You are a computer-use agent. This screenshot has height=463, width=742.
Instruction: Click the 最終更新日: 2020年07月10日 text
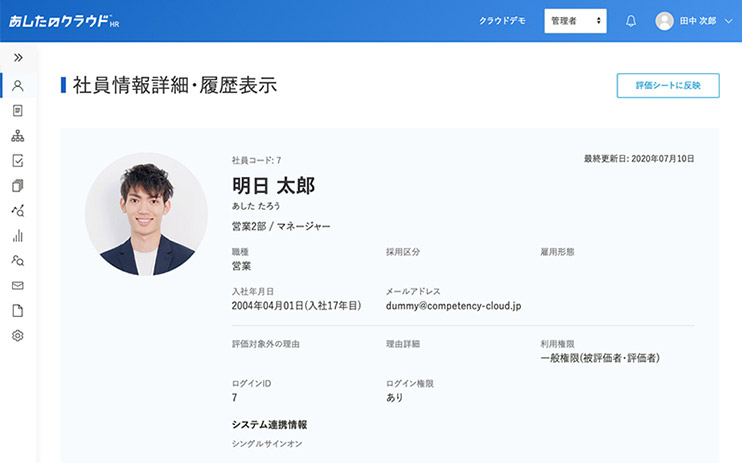pos(639,159)
